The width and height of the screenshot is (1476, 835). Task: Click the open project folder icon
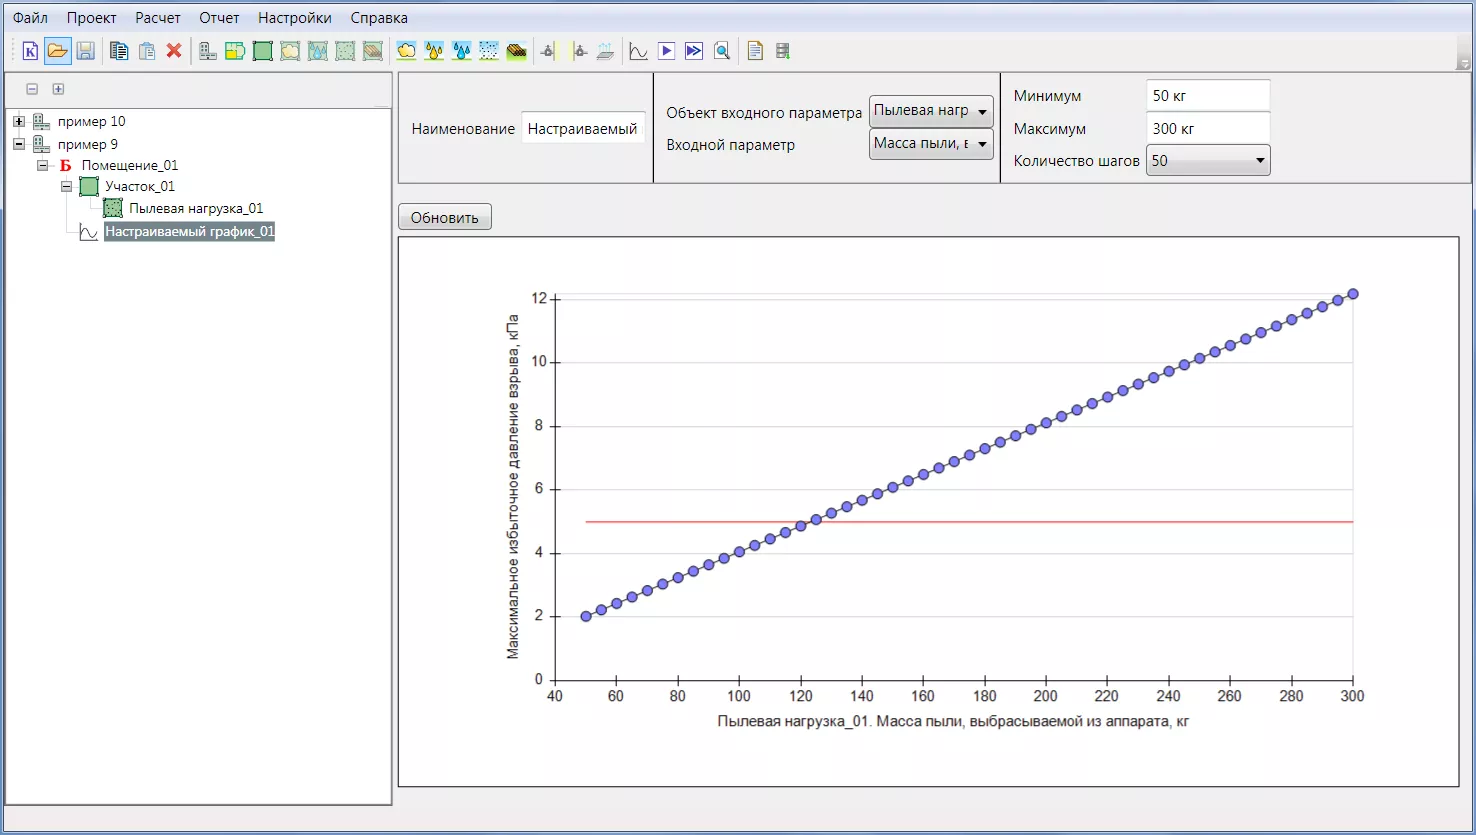pyautogui.click(x=58, y=51)
